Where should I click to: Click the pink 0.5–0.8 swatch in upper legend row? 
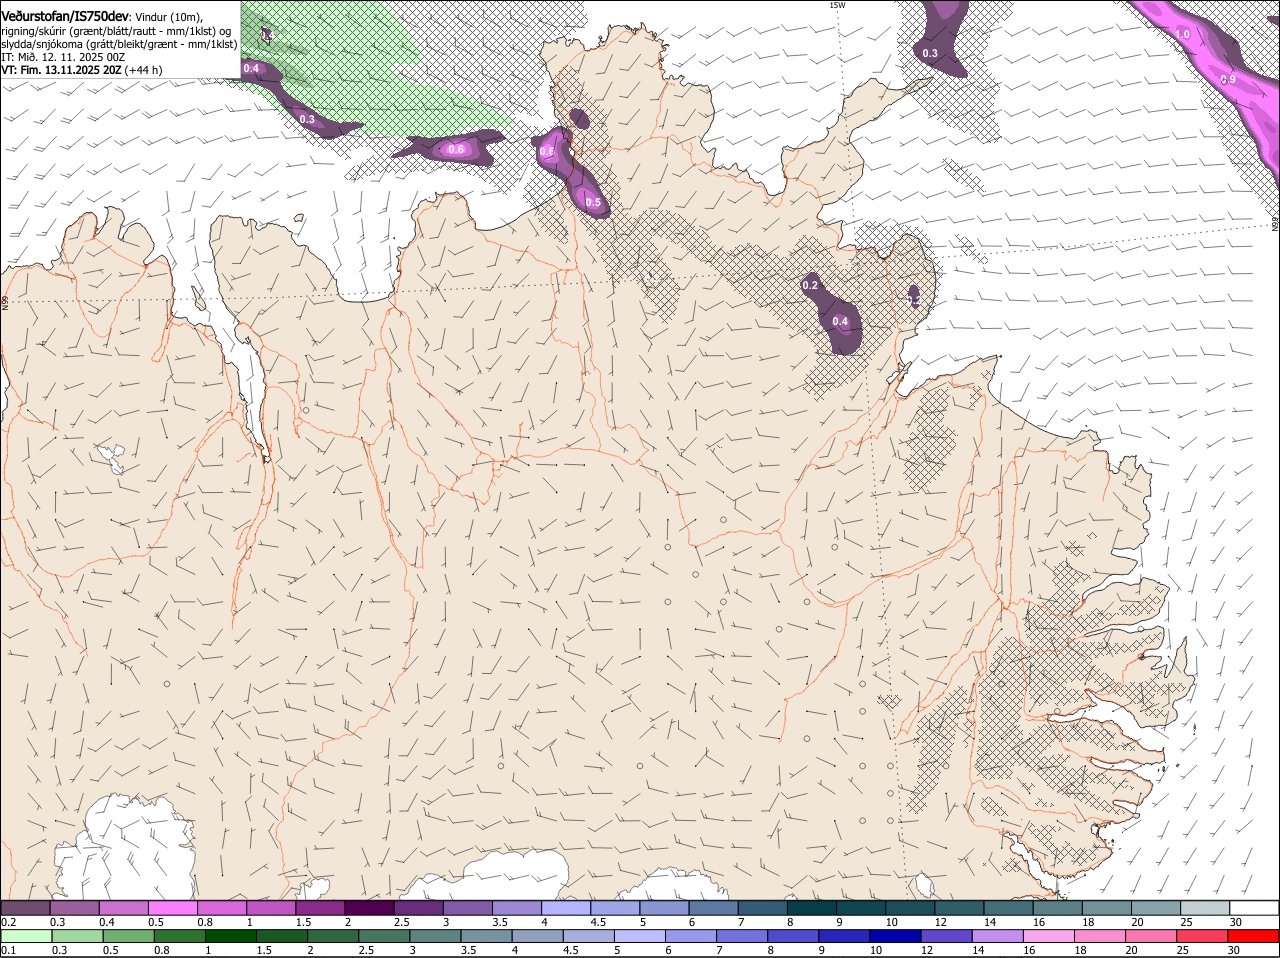pos(172,908)
